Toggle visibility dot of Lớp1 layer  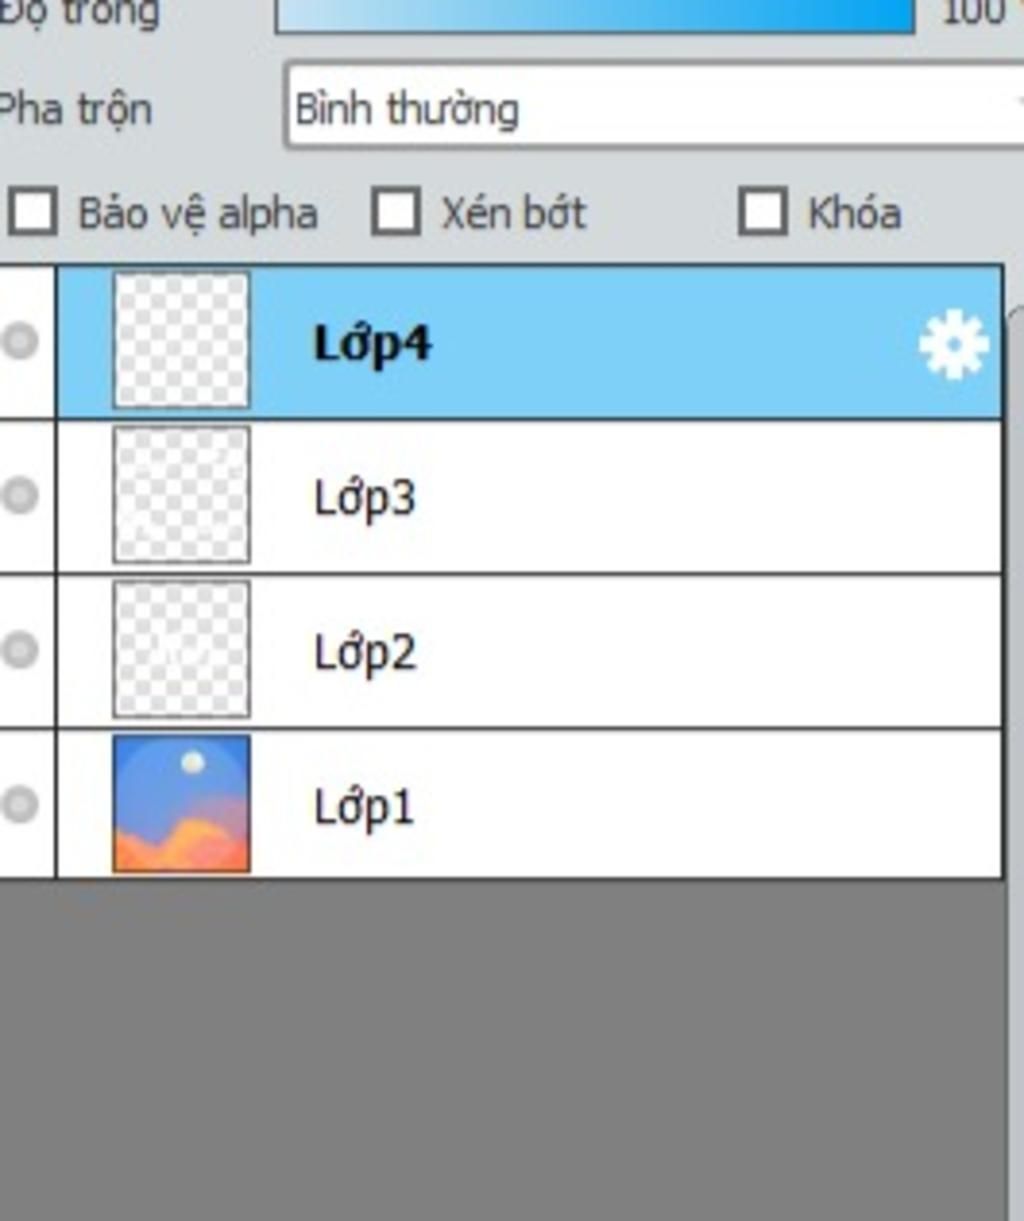click(x=19, y=804)
